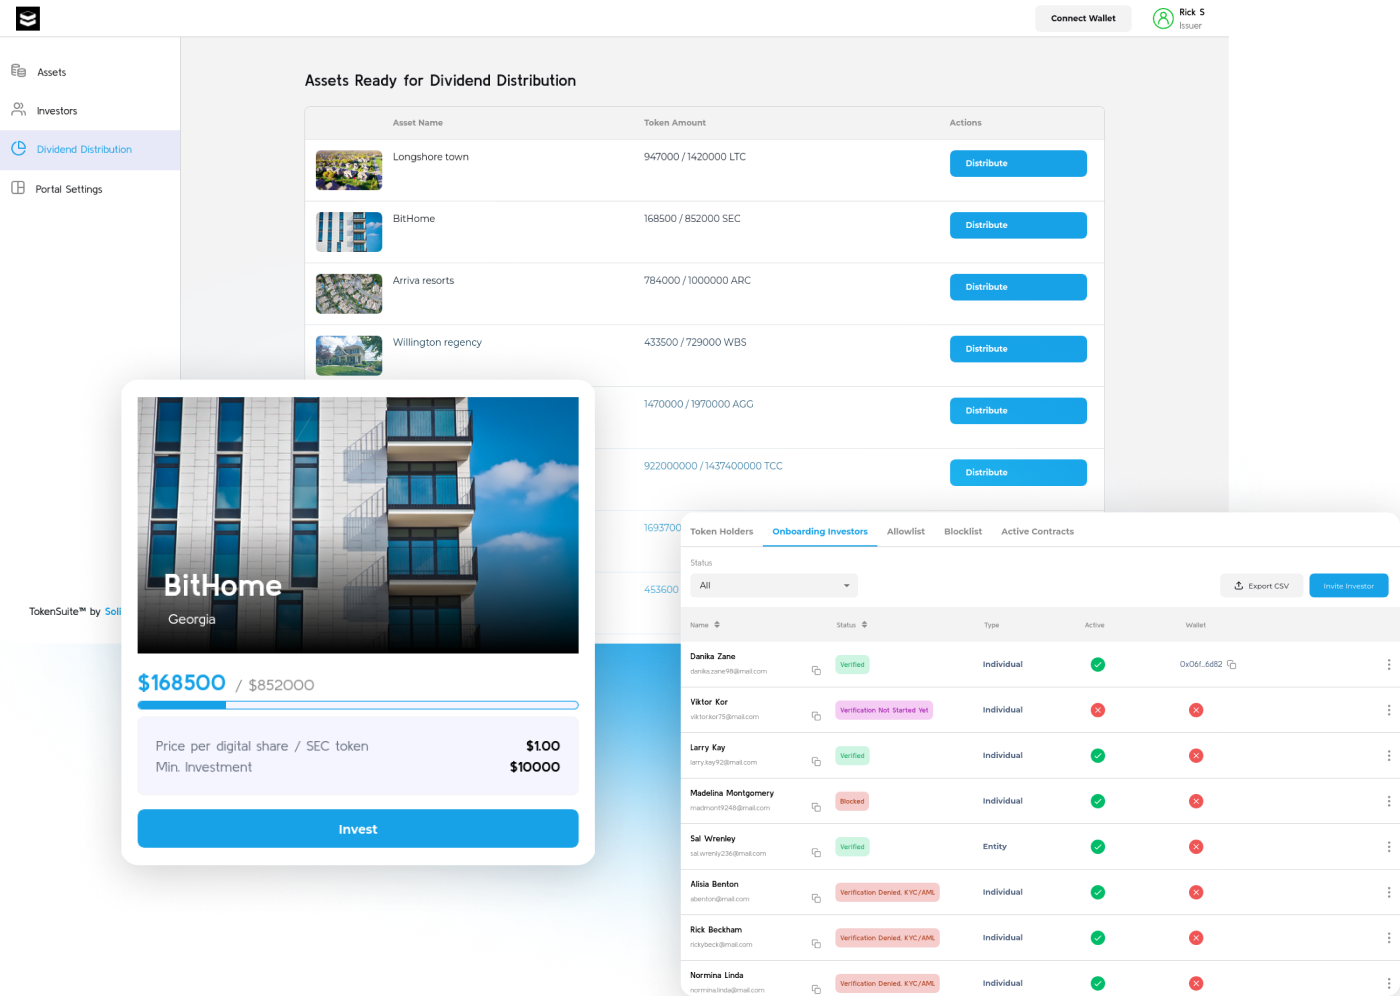Copy Danika Zane's wallet address

[x=1232, y=664]
